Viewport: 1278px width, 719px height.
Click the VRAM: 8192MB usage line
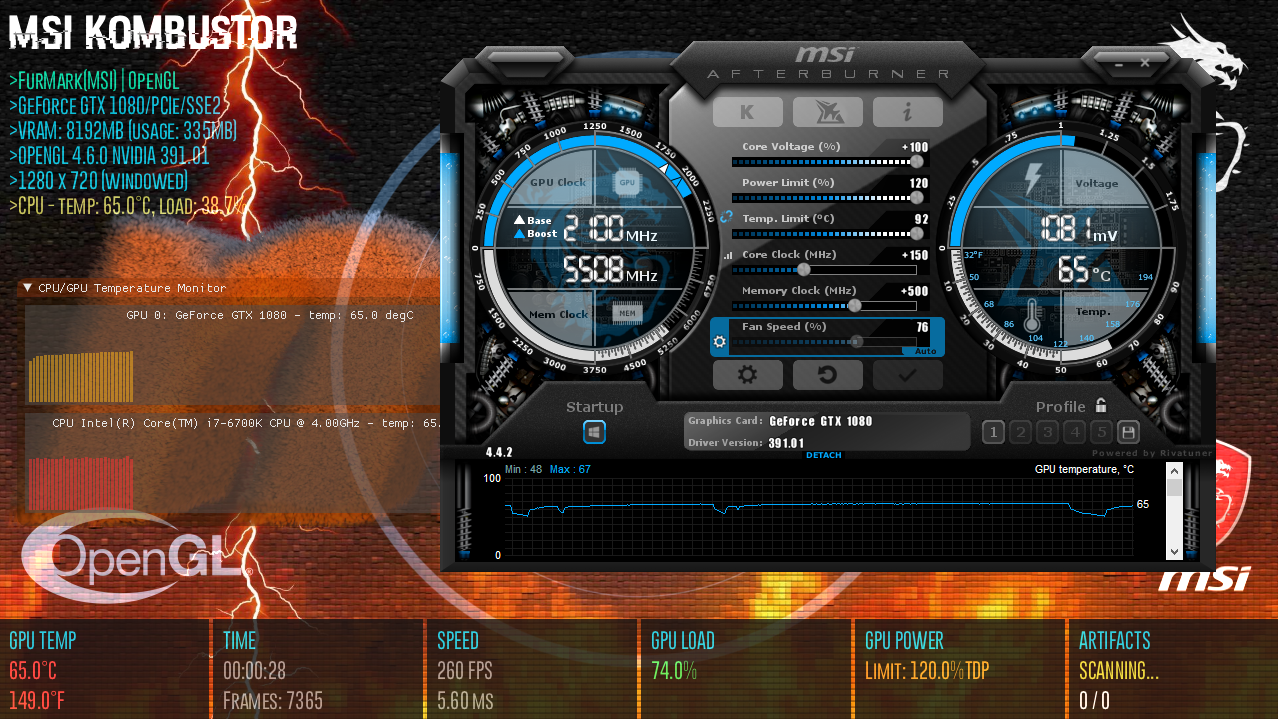pyautogui.click(x=123, y=130)
